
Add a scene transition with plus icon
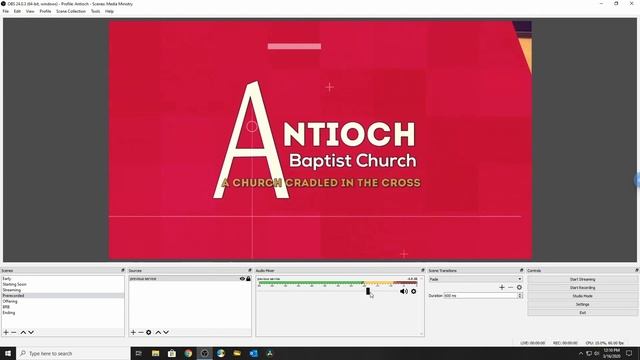502,287
